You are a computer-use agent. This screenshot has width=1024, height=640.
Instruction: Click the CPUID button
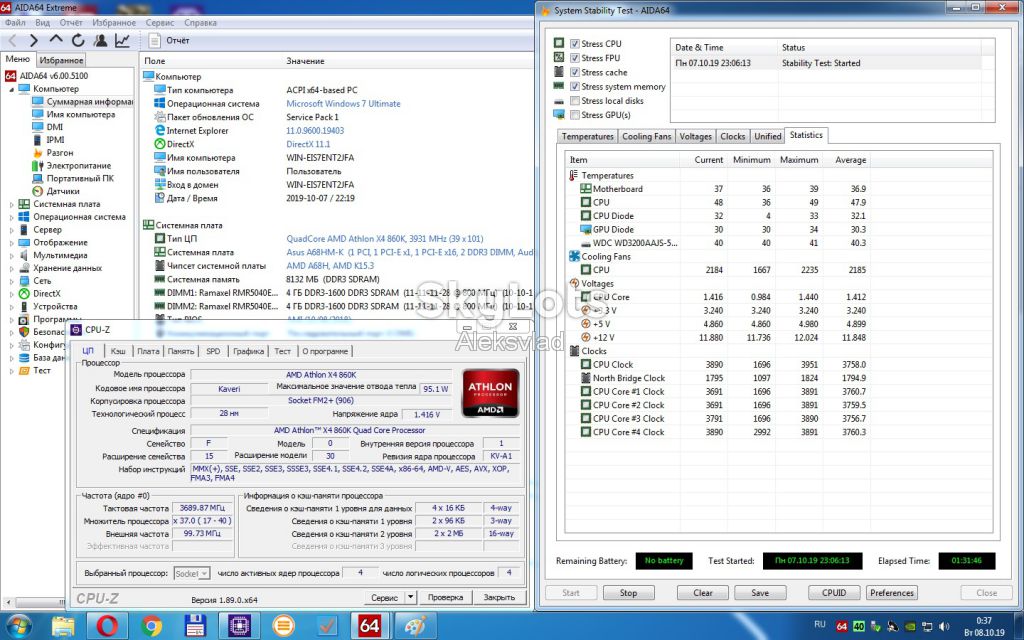[834, 593]
